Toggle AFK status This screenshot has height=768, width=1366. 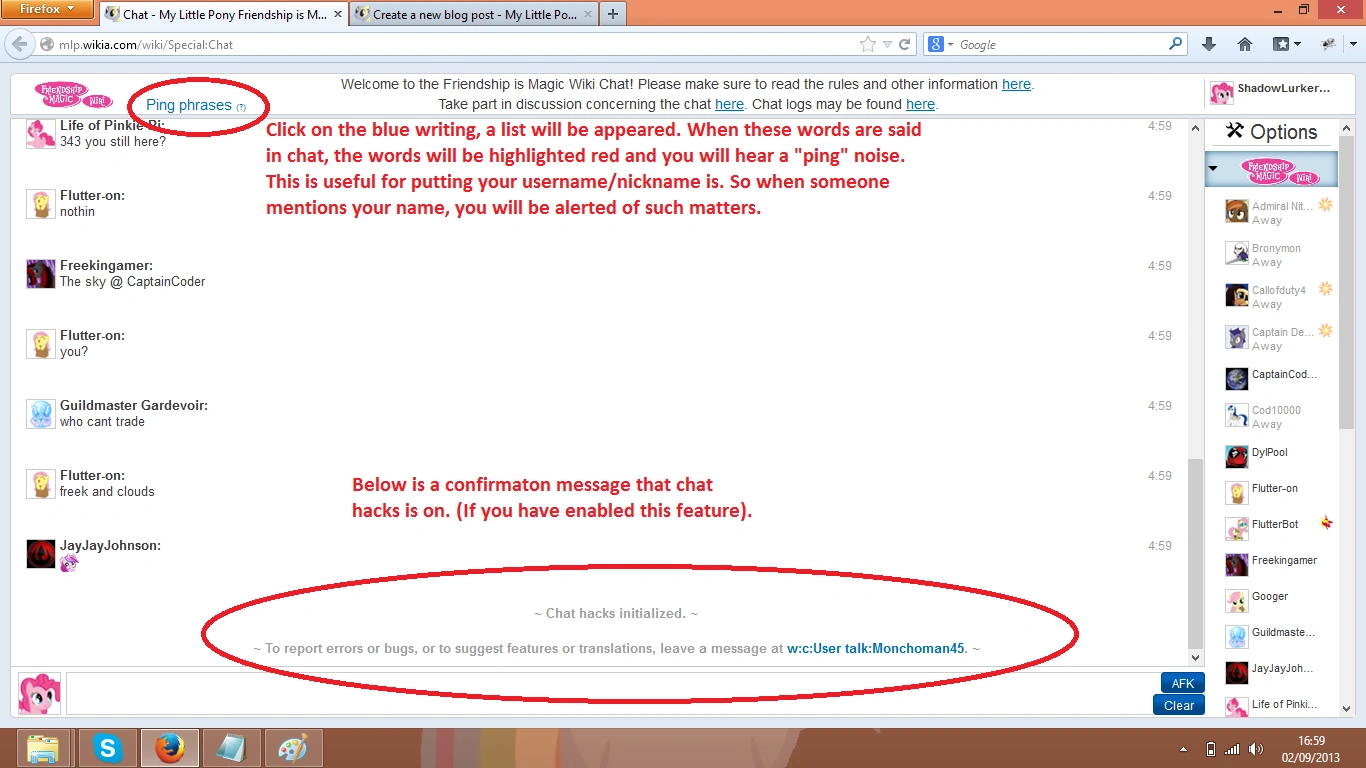pyautogui.click(x=1183, y=683)
